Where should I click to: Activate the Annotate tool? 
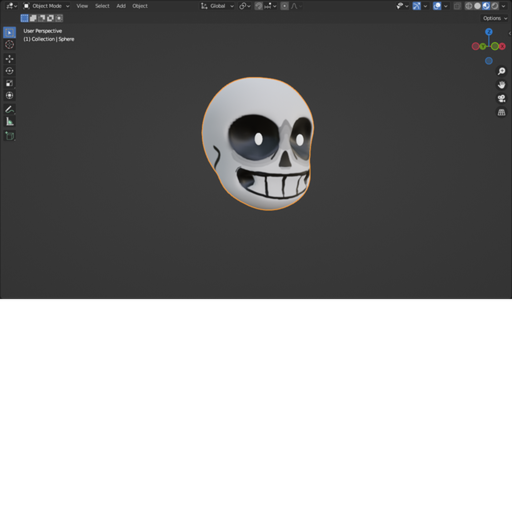pos(9,109)
